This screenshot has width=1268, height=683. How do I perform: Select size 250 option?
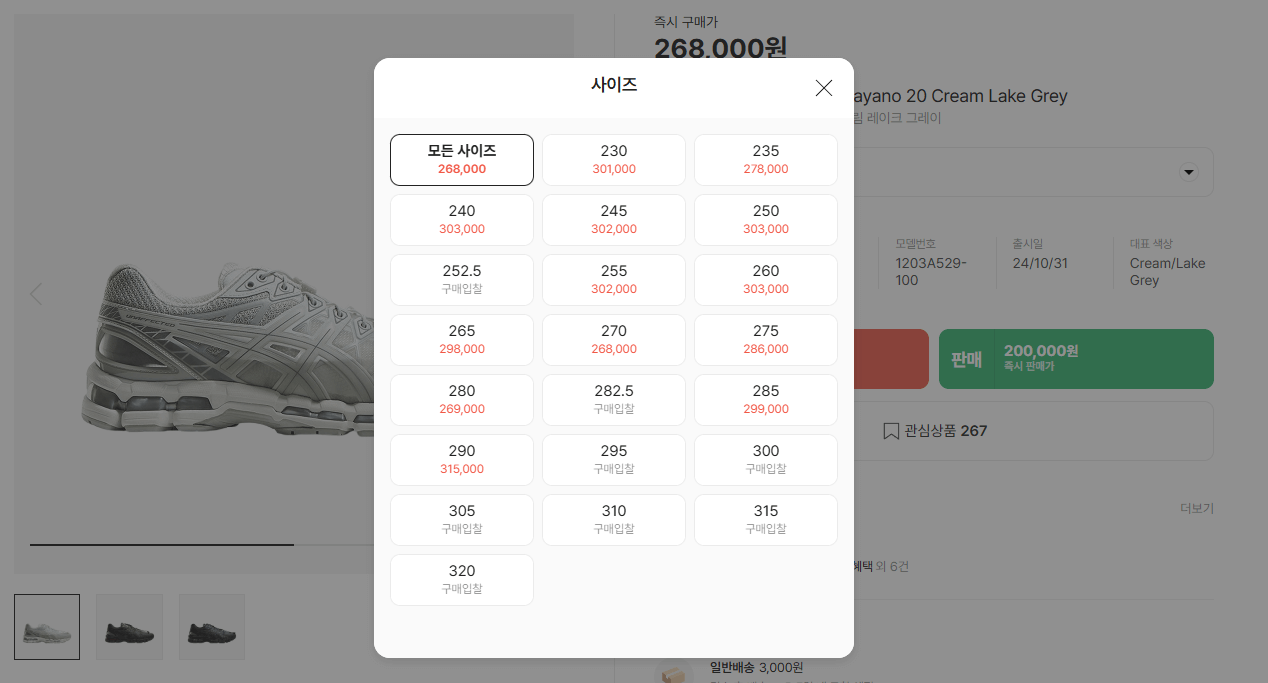click(766, 220)
